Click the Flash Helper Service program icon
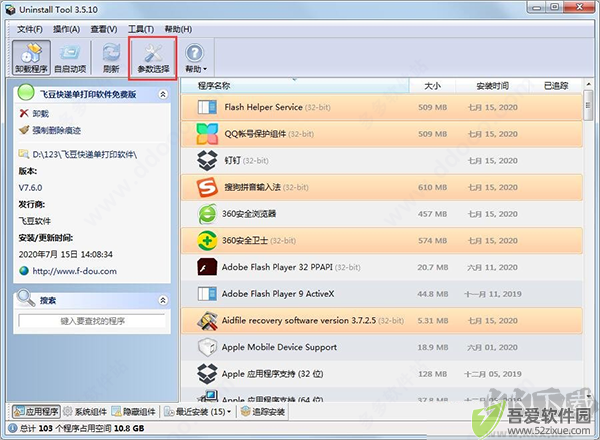 click(x=207, y=108)
